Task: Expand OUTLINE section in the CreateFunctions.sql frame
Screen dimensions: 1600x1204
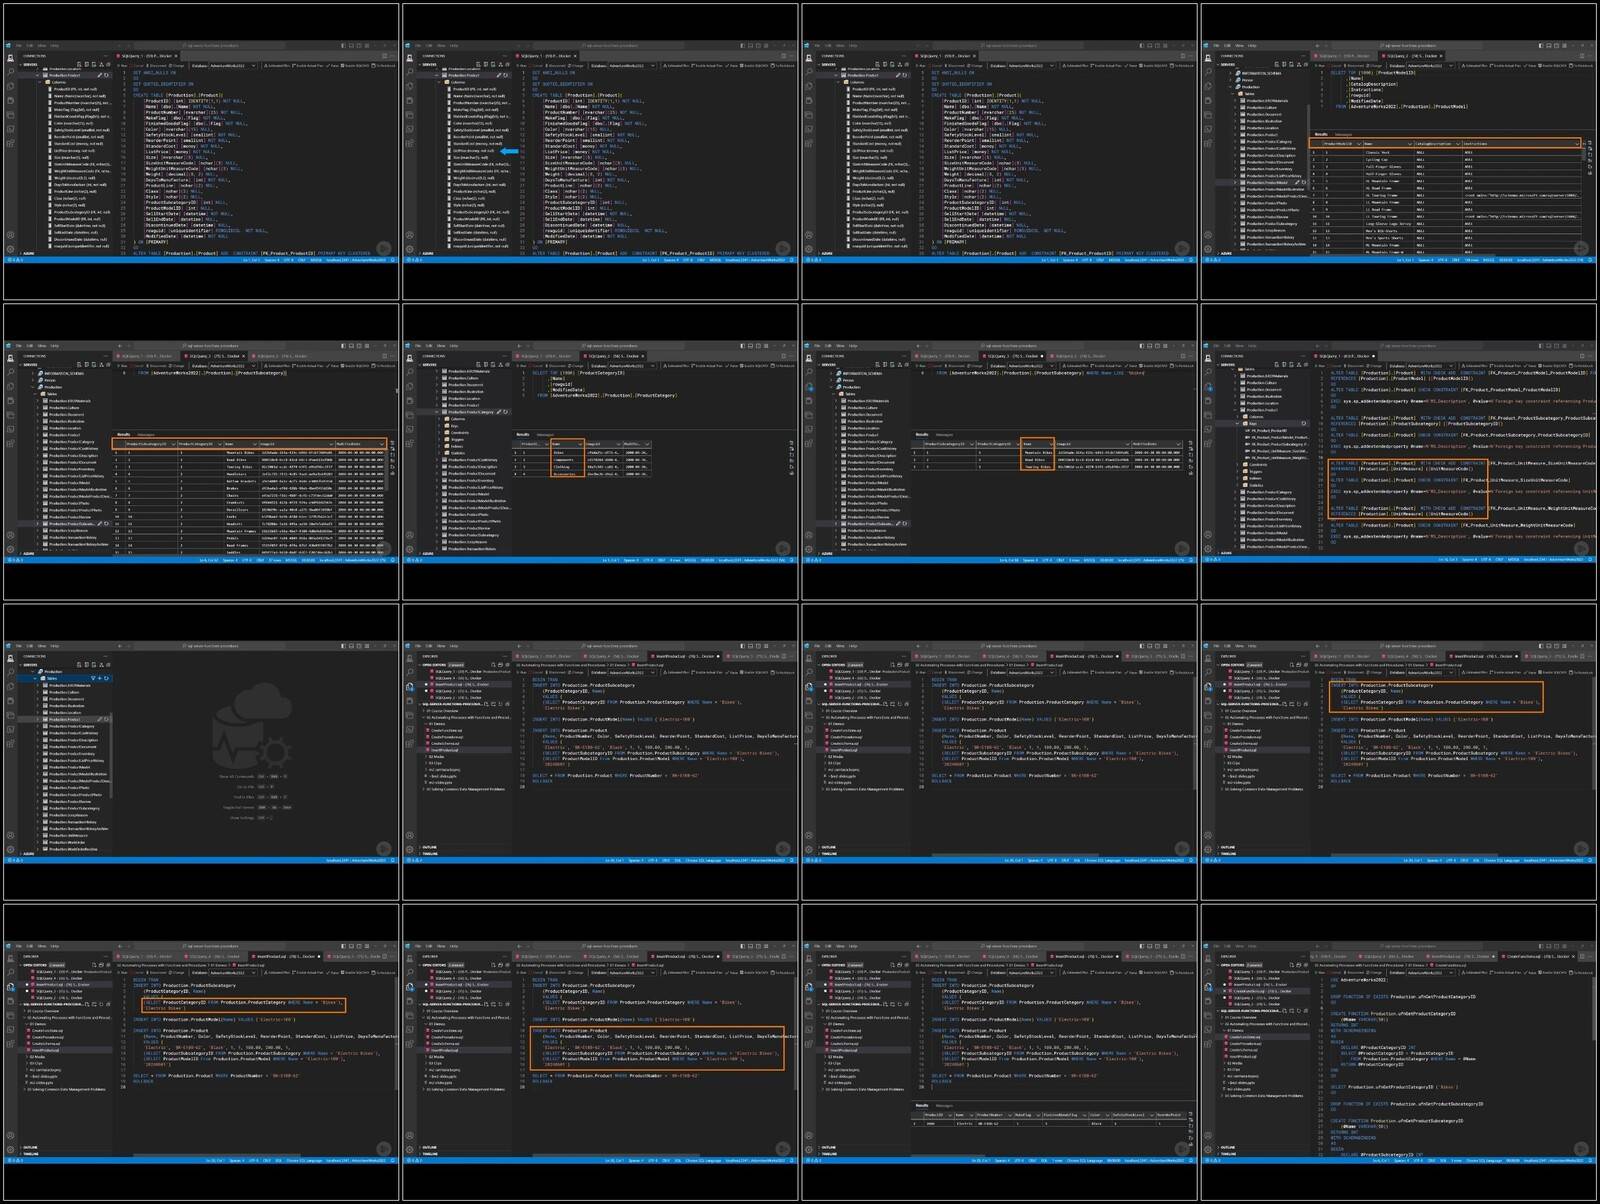Action: coord(1228,1147)
